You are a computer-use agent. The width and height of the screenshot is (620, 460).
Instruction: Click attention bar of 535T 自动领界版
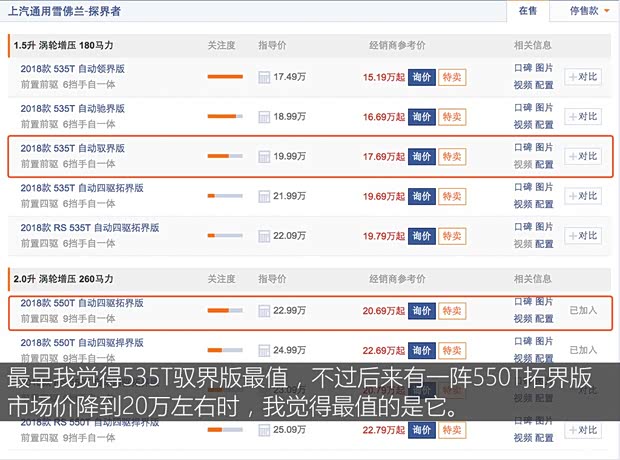[225, 77]
